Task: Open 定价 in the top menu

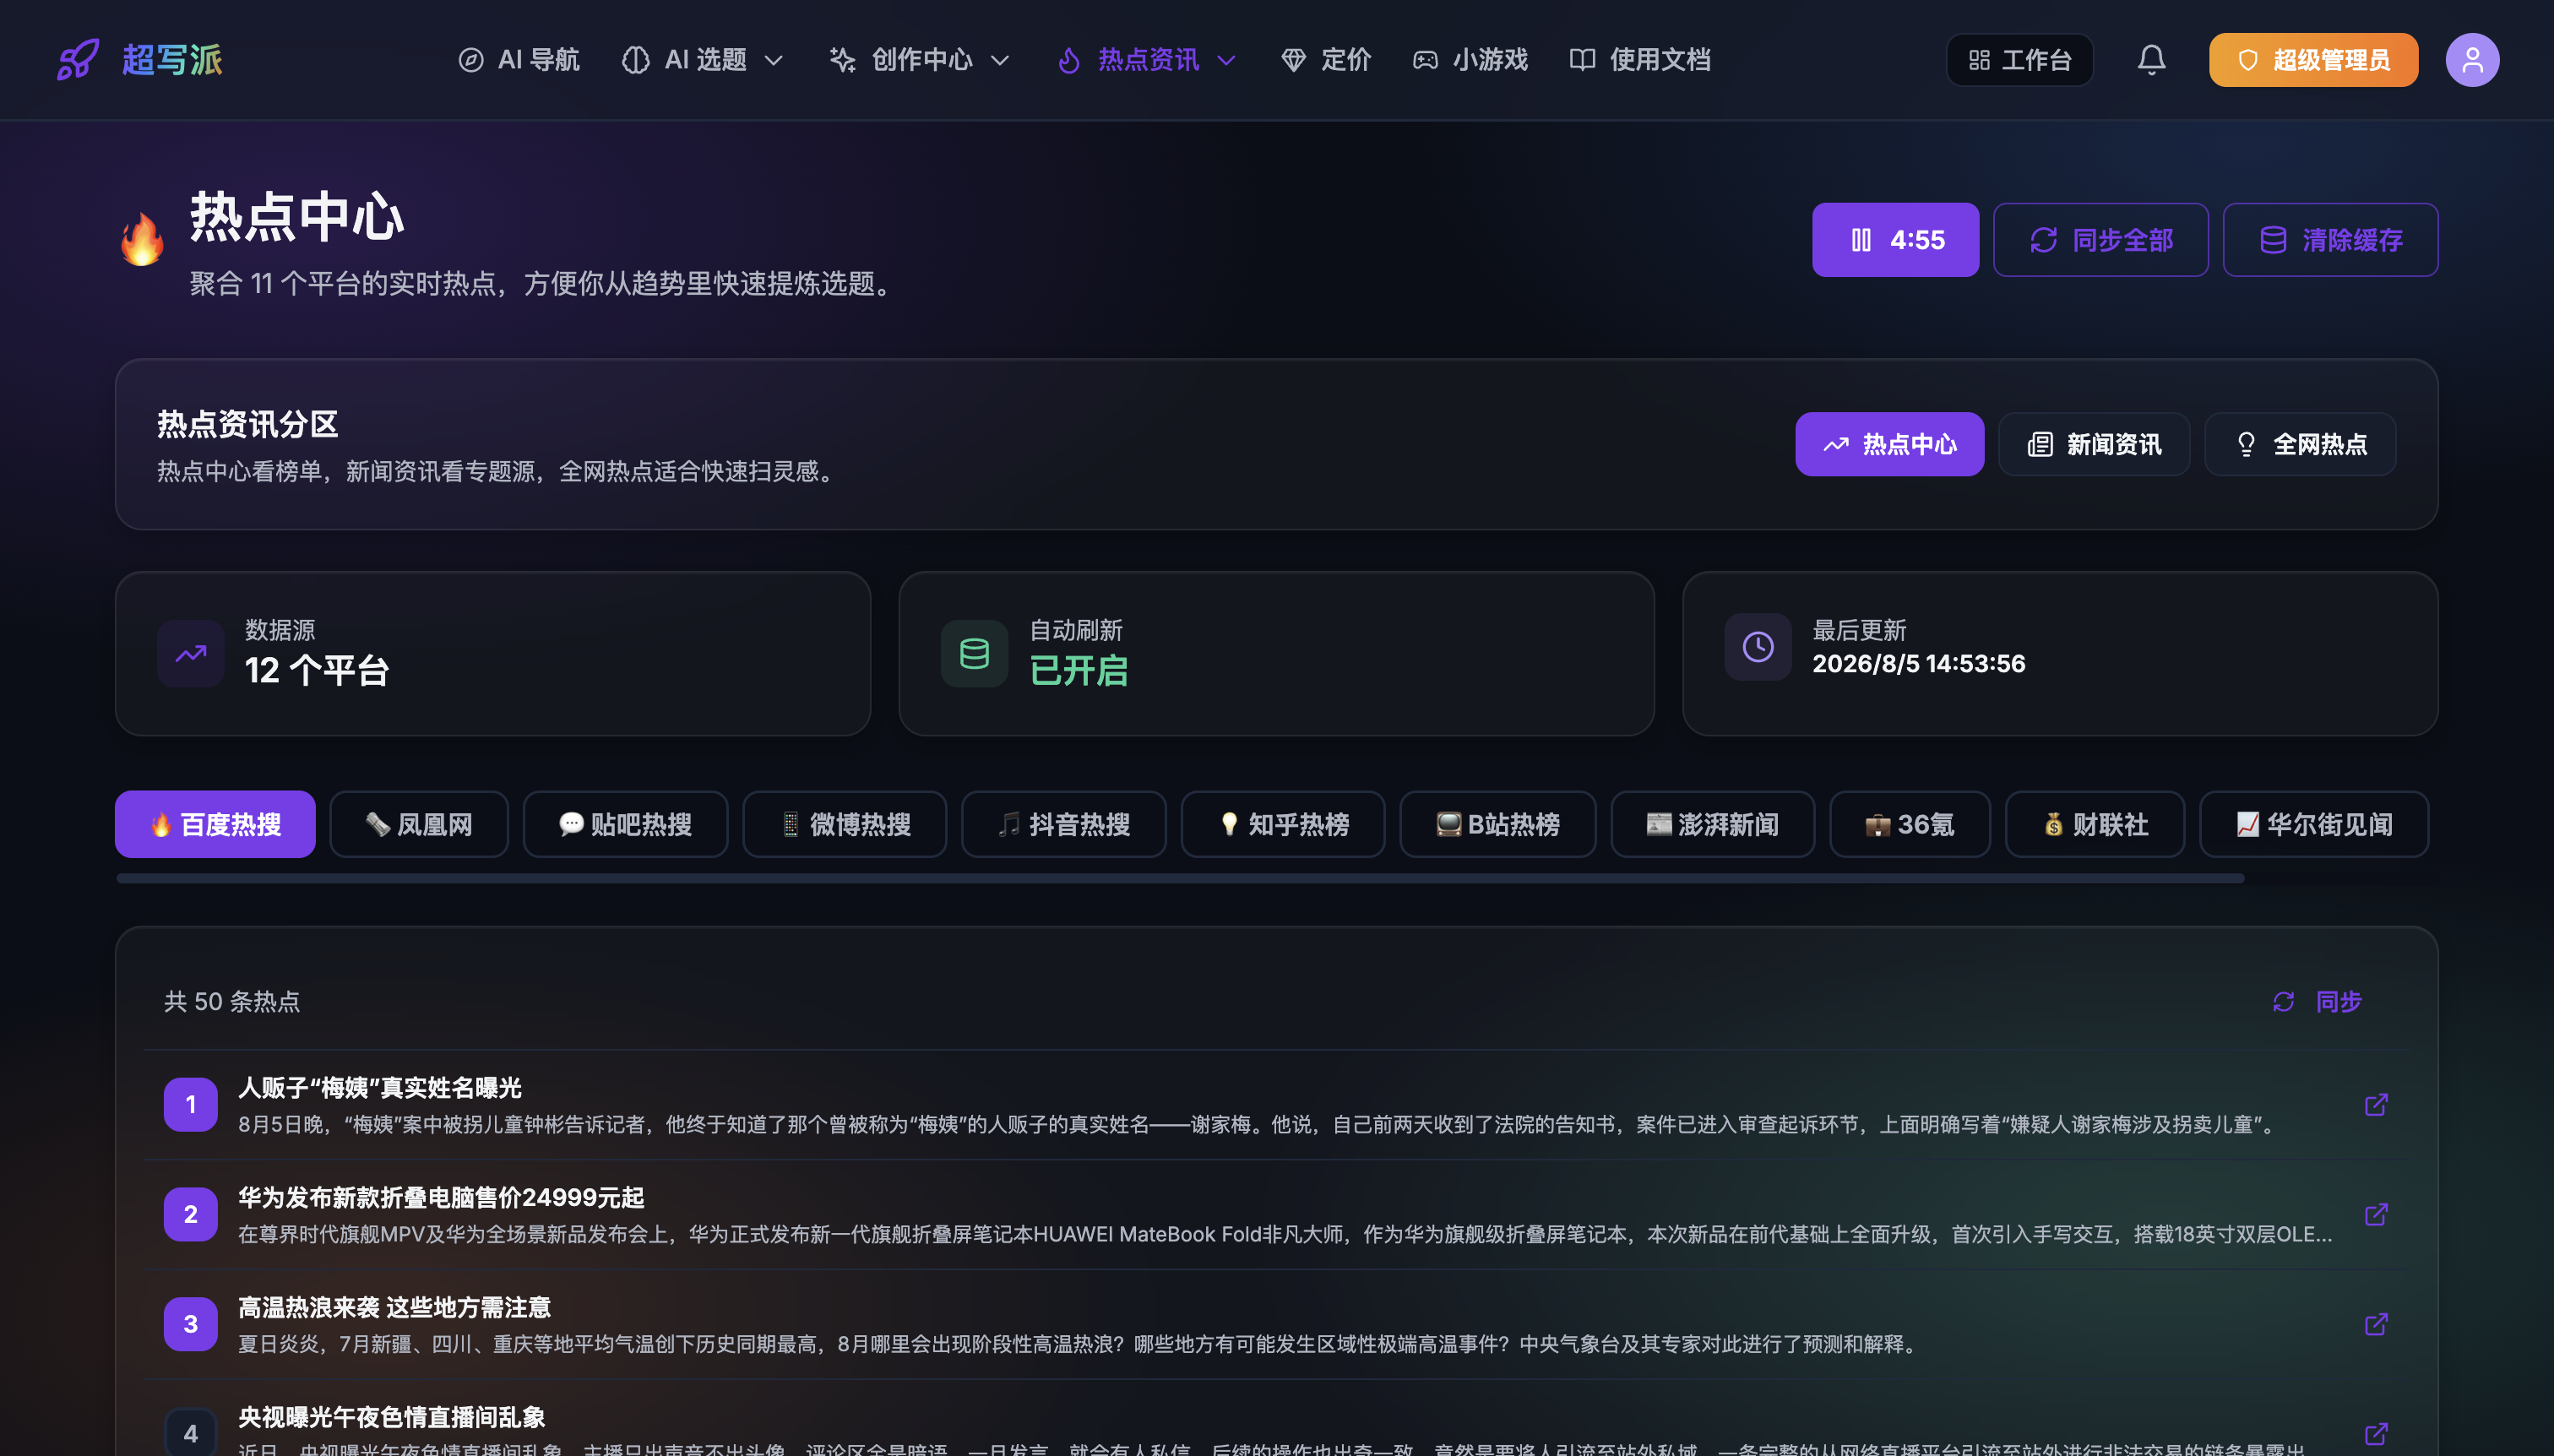Action: tap(1326, 60)
